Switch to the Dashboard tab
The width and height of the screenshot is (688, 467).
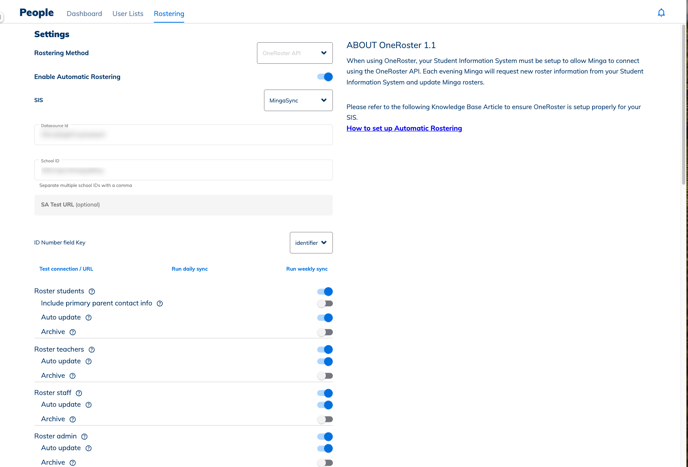pos(84,14)
